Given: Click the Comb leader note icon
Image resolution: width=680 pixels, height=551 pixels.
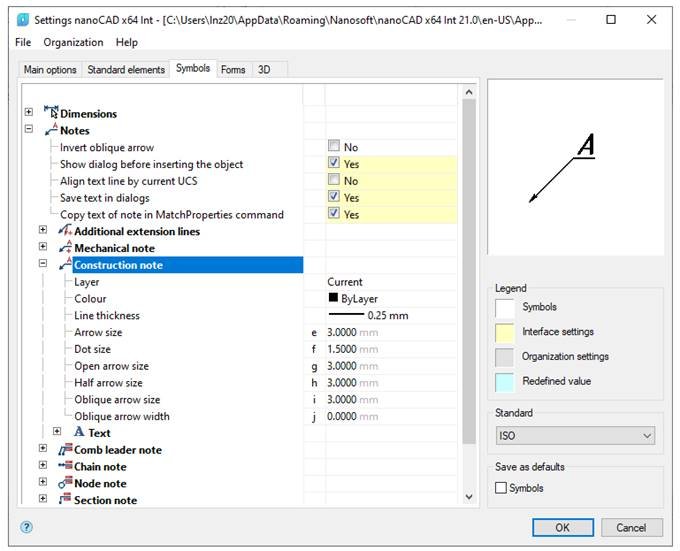Looking at the screenshot, I should (x=65, y=449).
